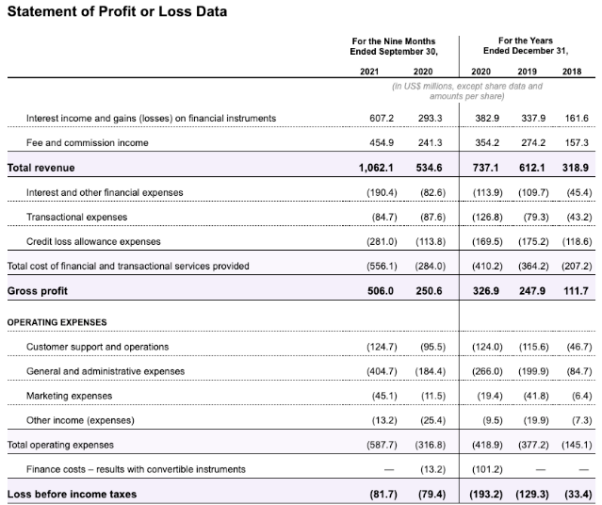The width and height of the screenshot is (602, 505).
Task: Click the Marketing expenses row label
Action: pos(69,396)
